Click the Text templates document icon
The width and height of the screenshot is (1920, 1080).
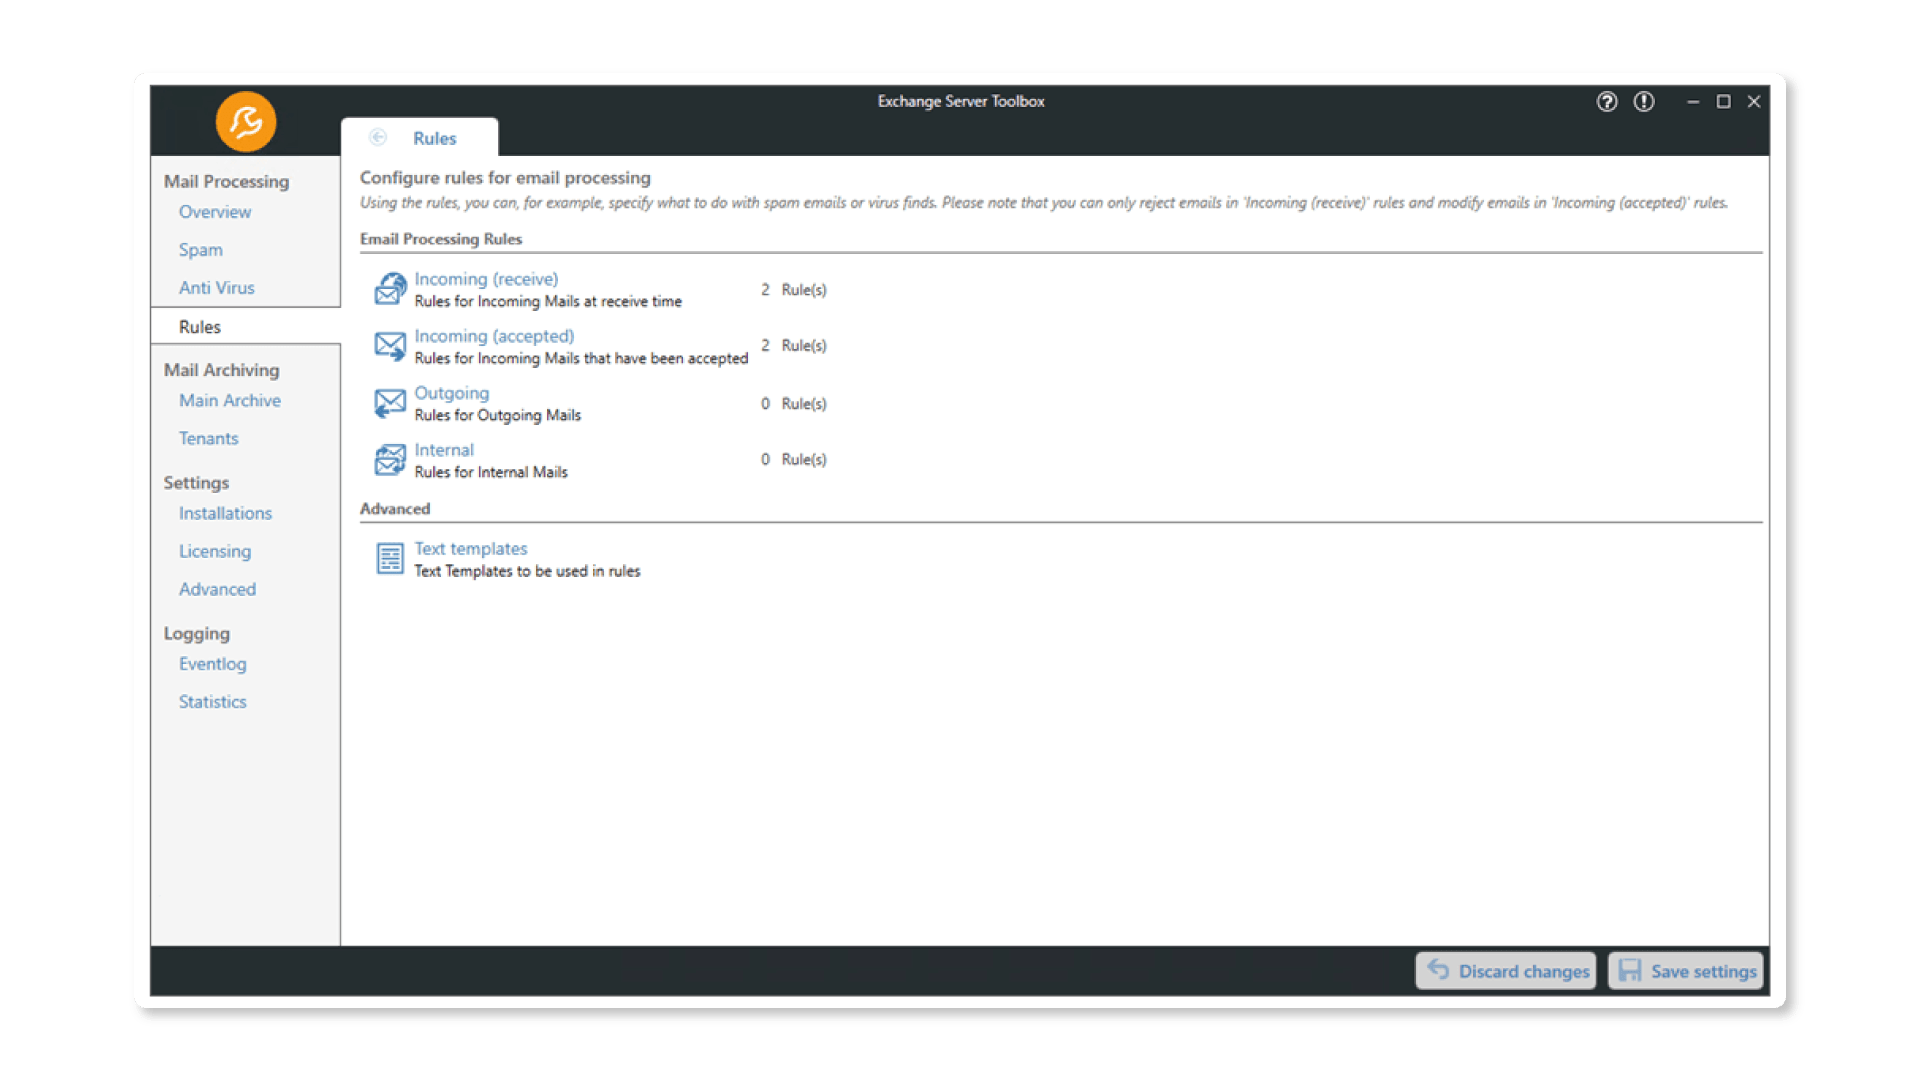(390, 558)
